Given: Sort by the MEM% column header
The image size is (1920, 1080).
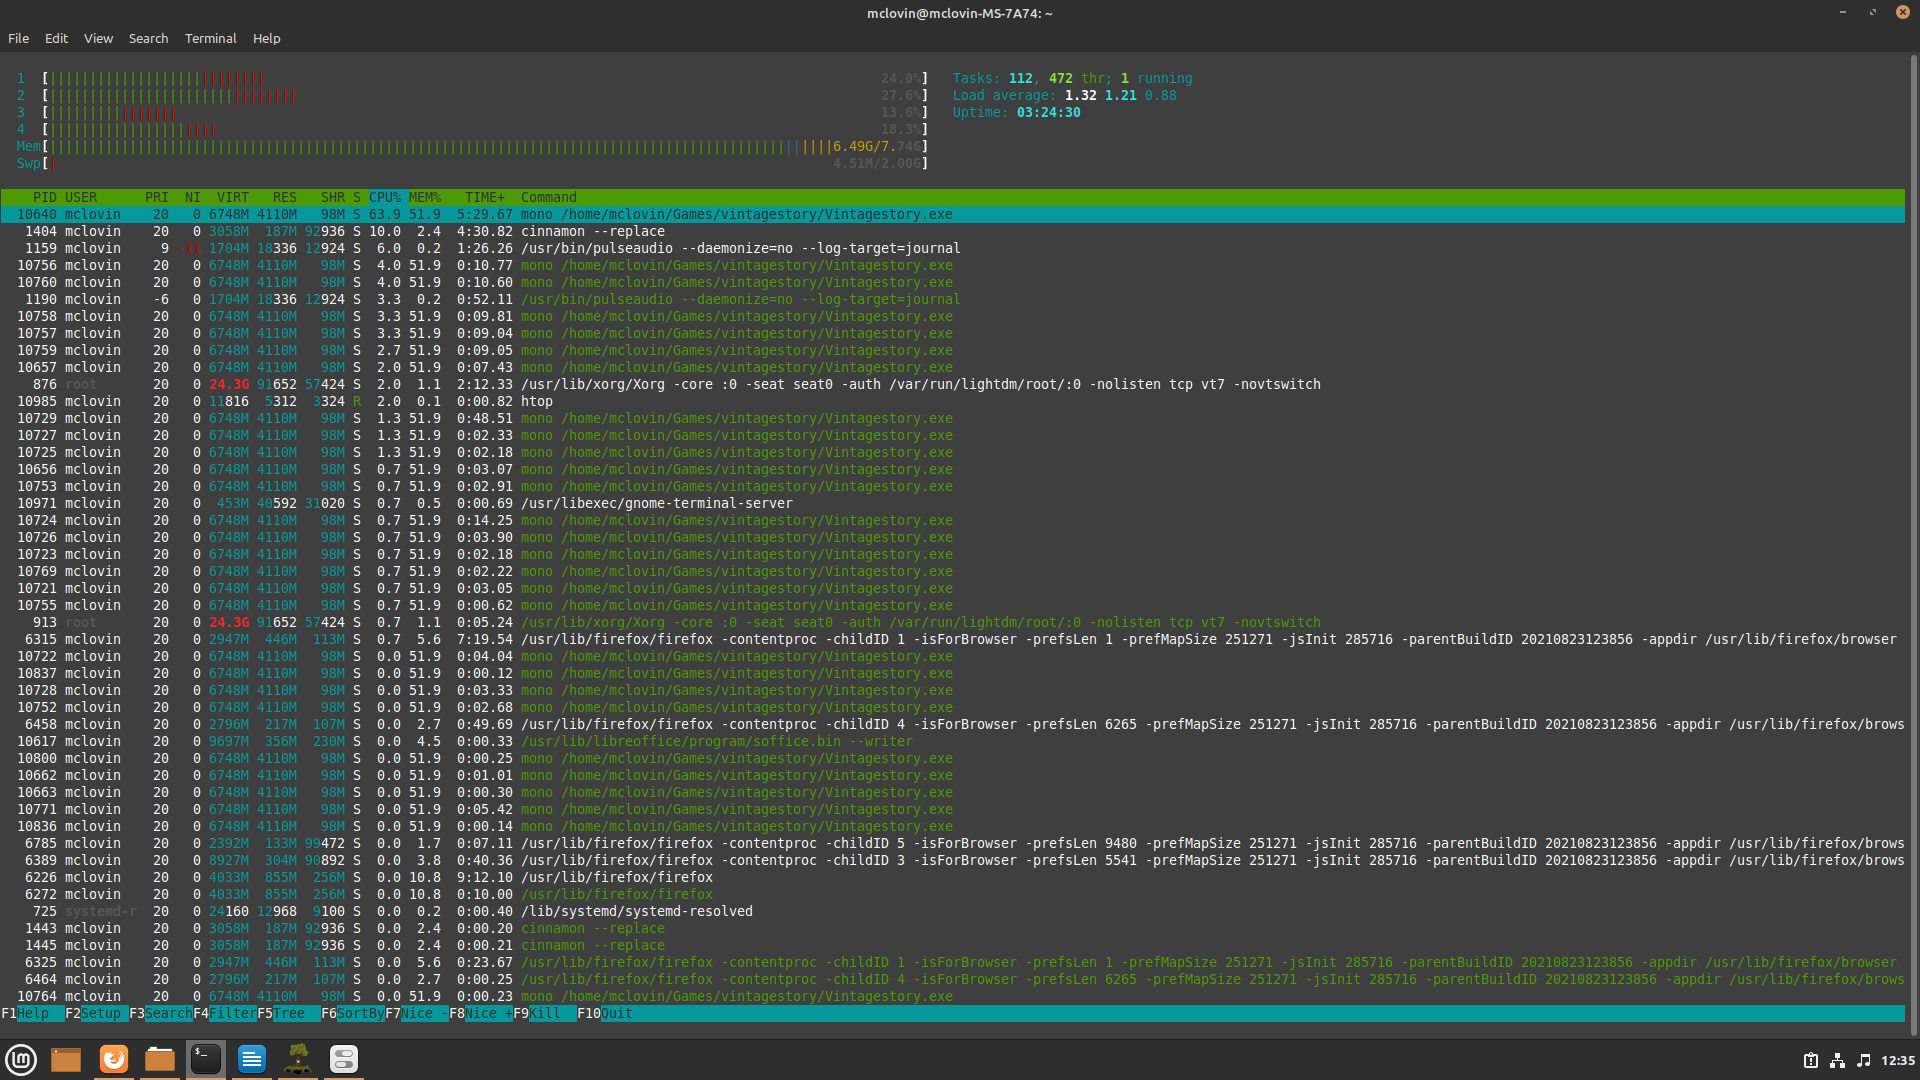Looking at the screenshot, I should 424,197.
